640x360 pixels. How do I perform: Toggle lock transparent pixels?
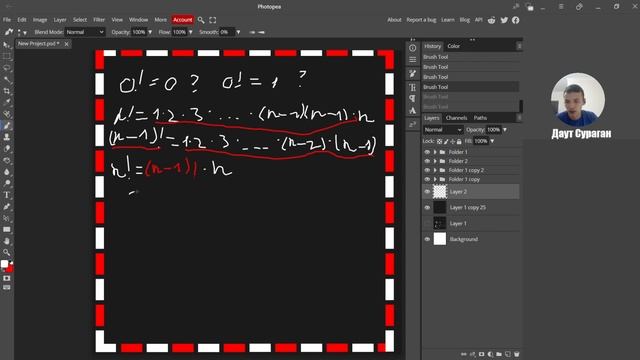click(440, 141)
